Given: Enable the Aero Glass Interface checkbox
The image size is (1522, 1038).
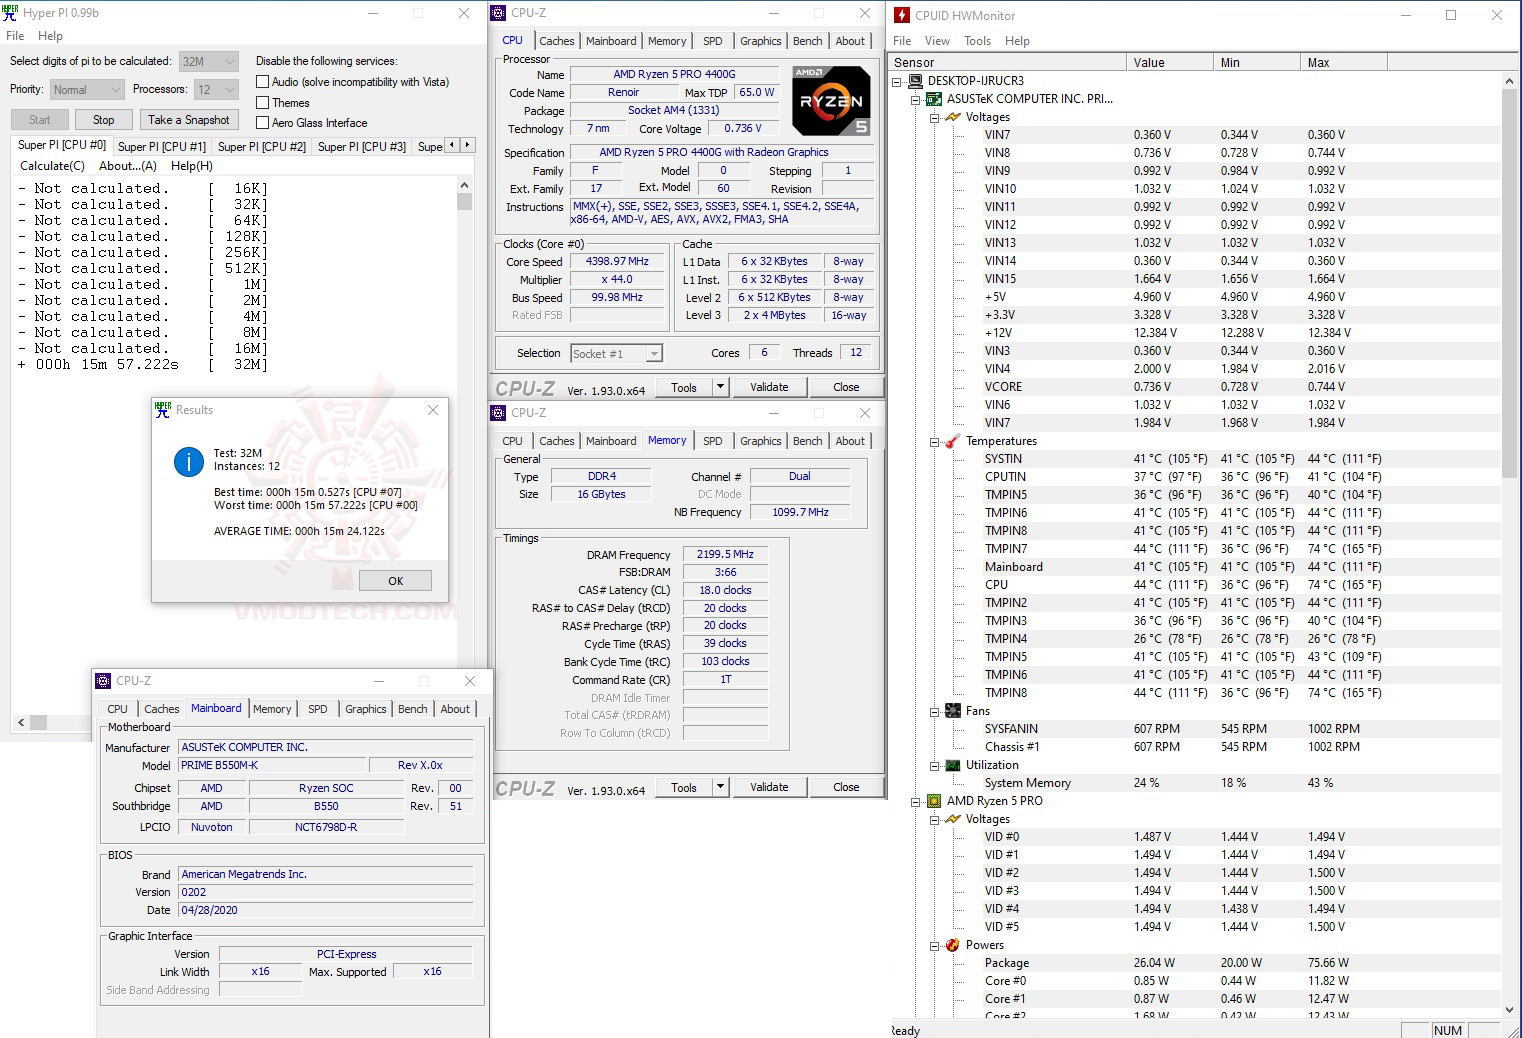Looking at the screenshot, I should 262,122.
